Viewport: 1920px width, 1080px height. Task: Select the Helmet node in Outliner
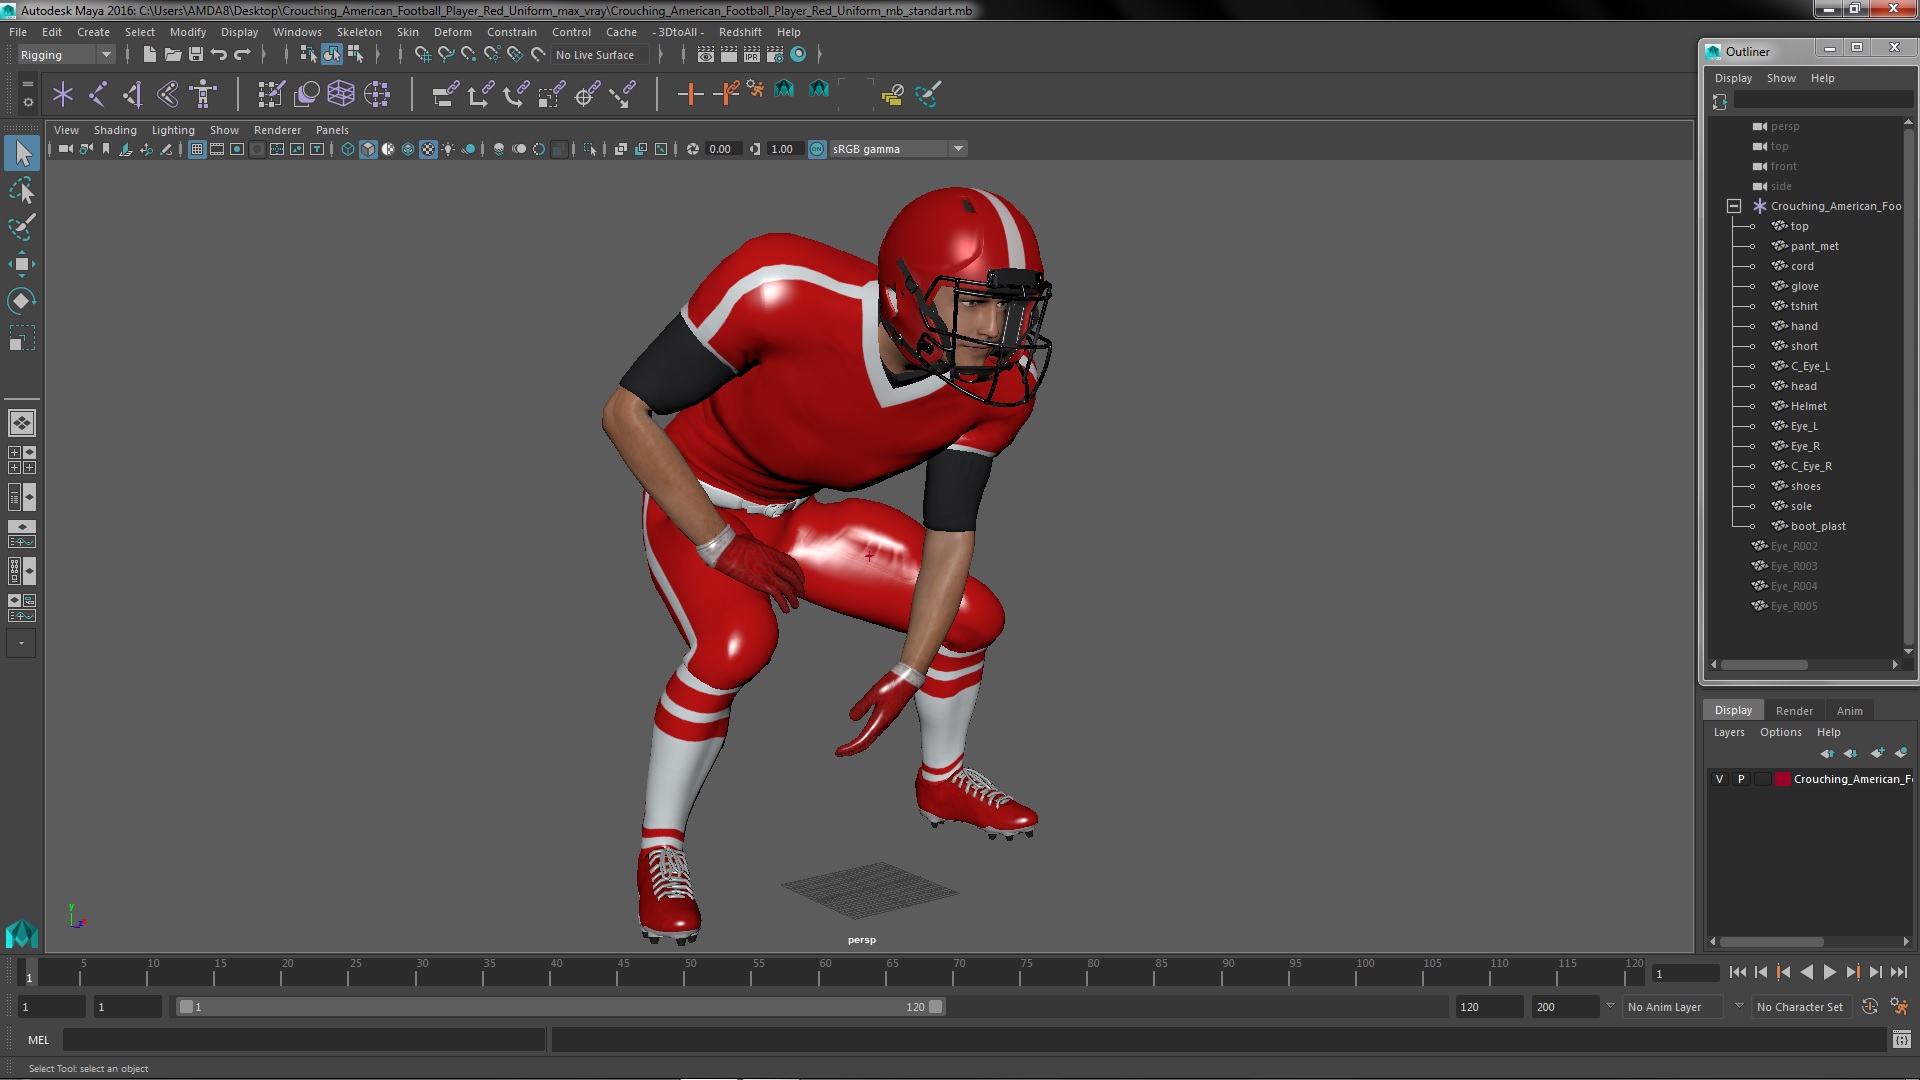click(x=1808, y=406)
